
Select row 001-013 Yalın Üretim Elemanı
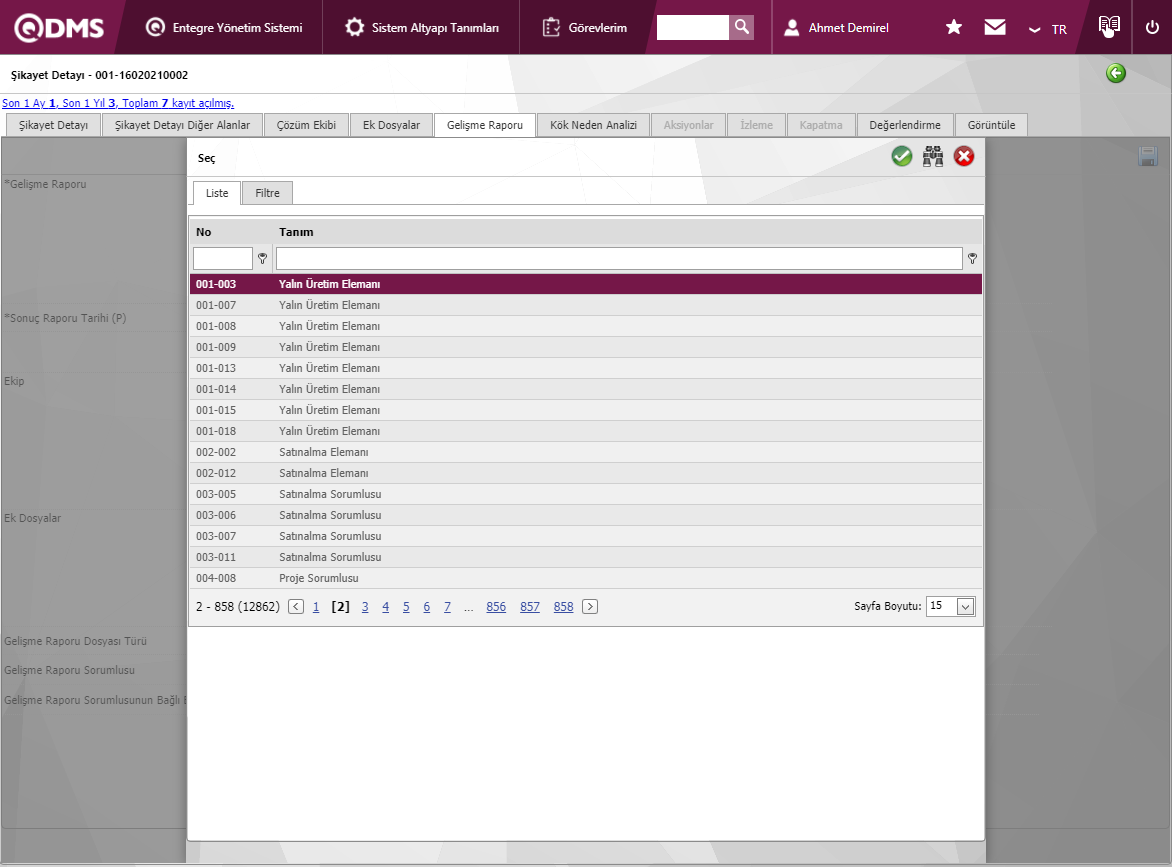point(585,368)
